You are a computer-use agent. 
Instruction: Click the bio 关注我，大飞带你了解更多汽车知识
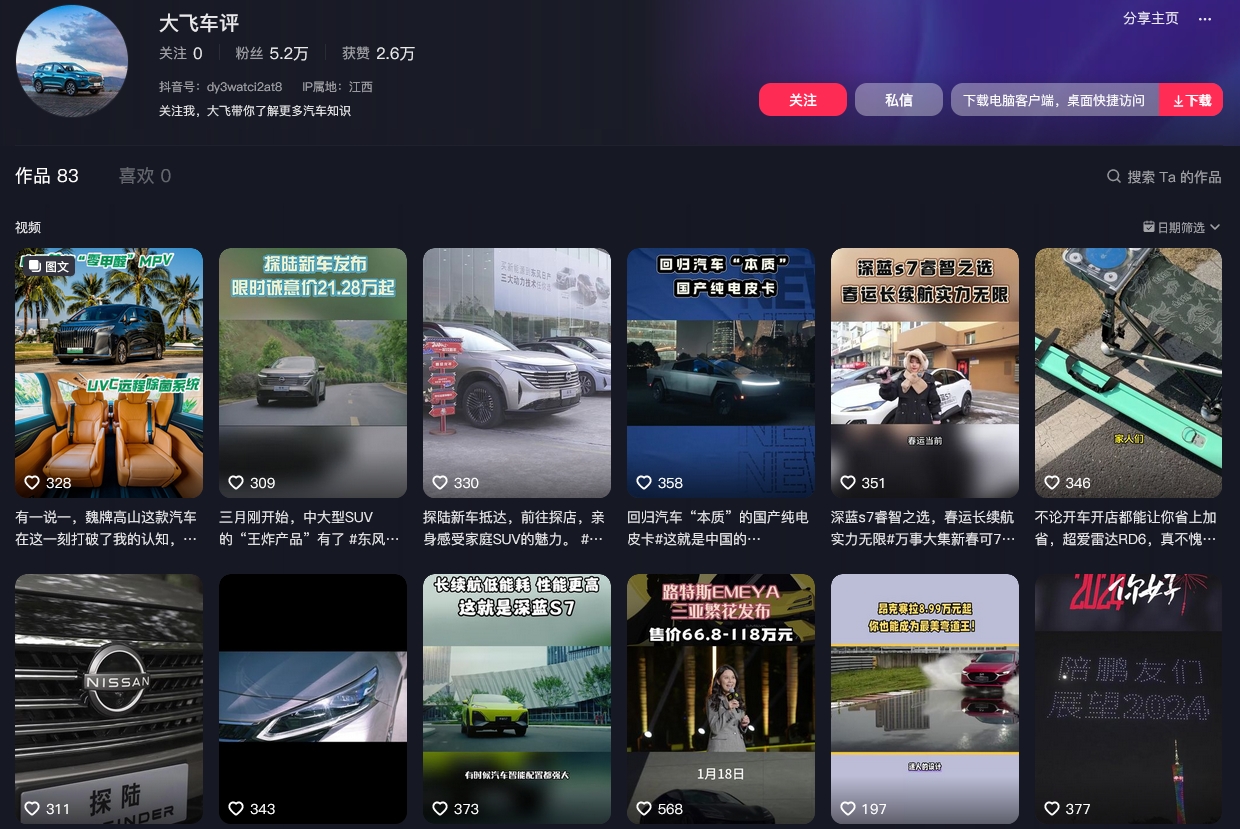[x=255, y=111]
